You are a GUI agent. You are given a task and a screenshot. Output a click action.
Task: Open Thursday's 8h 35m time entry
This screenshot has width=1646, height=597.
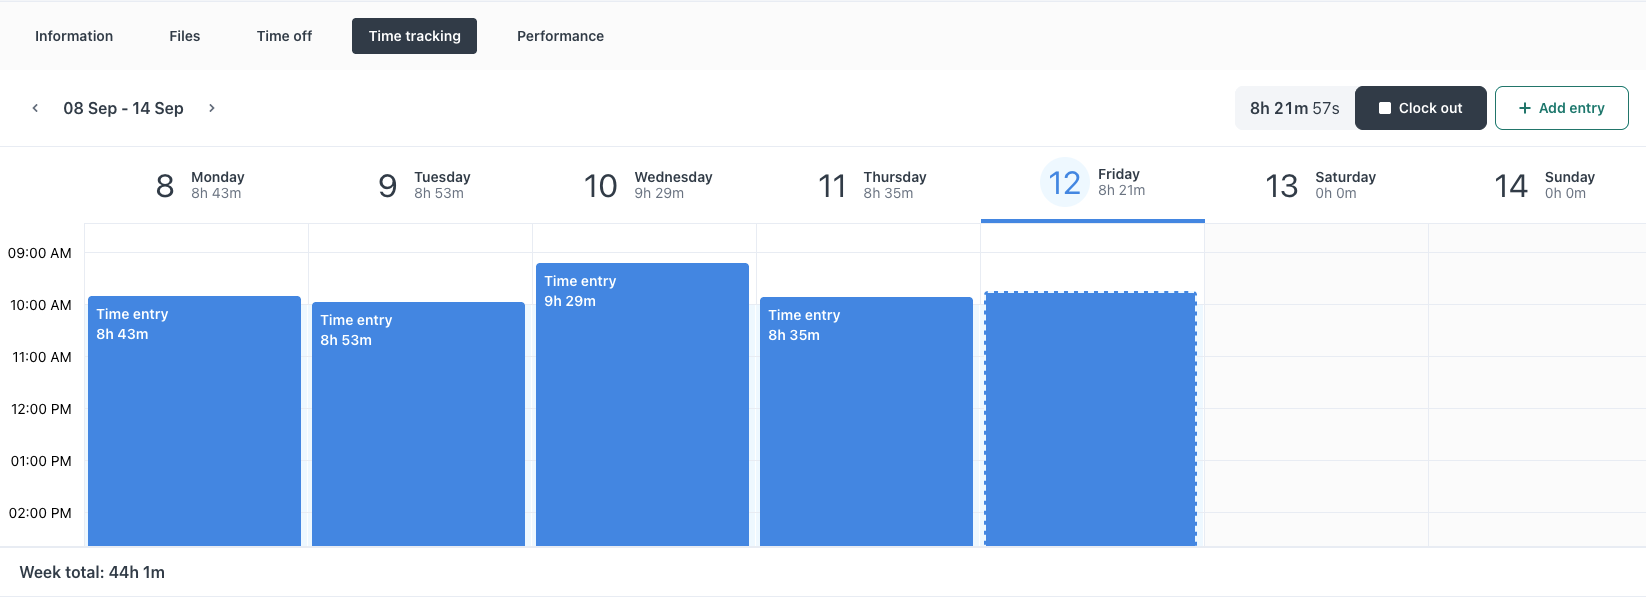(x=866, y=421)
